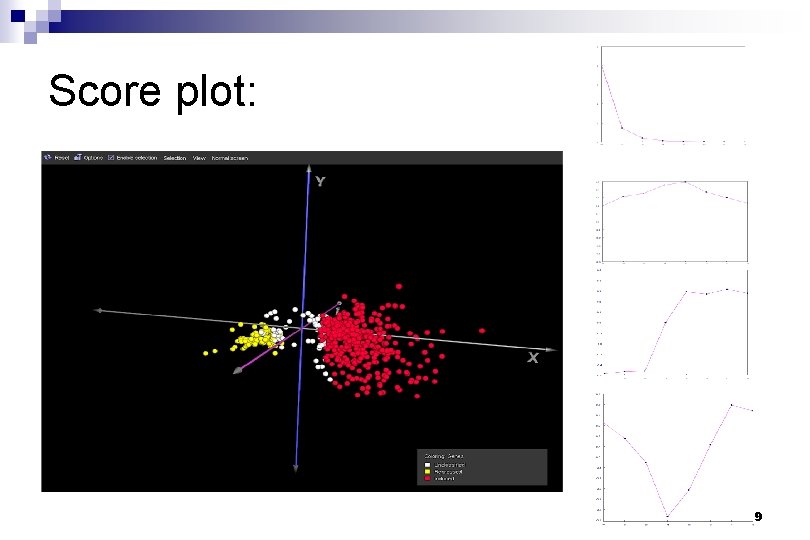Viewport: 810px width, 540px height.
Task: Click the Coloring legend title
Action: [x=444, y=456]
